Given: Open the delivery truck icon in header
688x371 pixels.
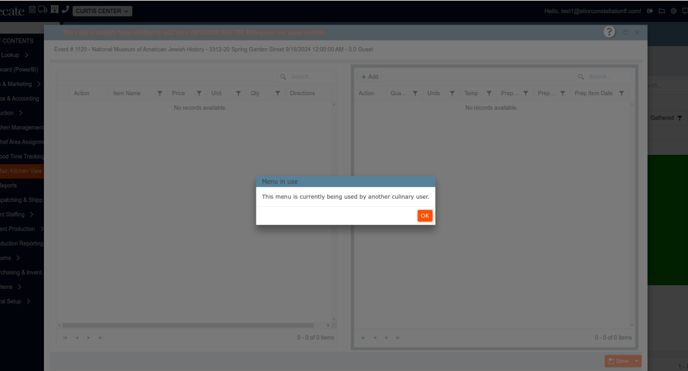Looking at the screenshot, I should click(43, 9).
